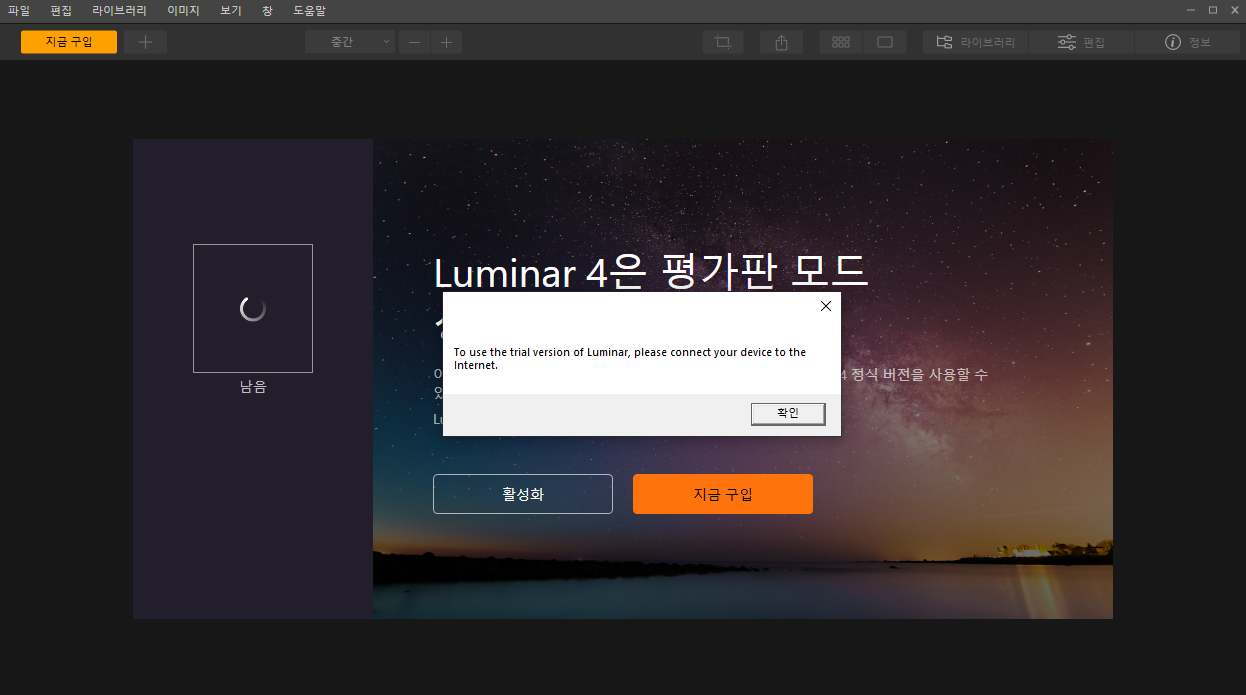
Task: Click the 활성화 activation button
Action: (522, 493)
